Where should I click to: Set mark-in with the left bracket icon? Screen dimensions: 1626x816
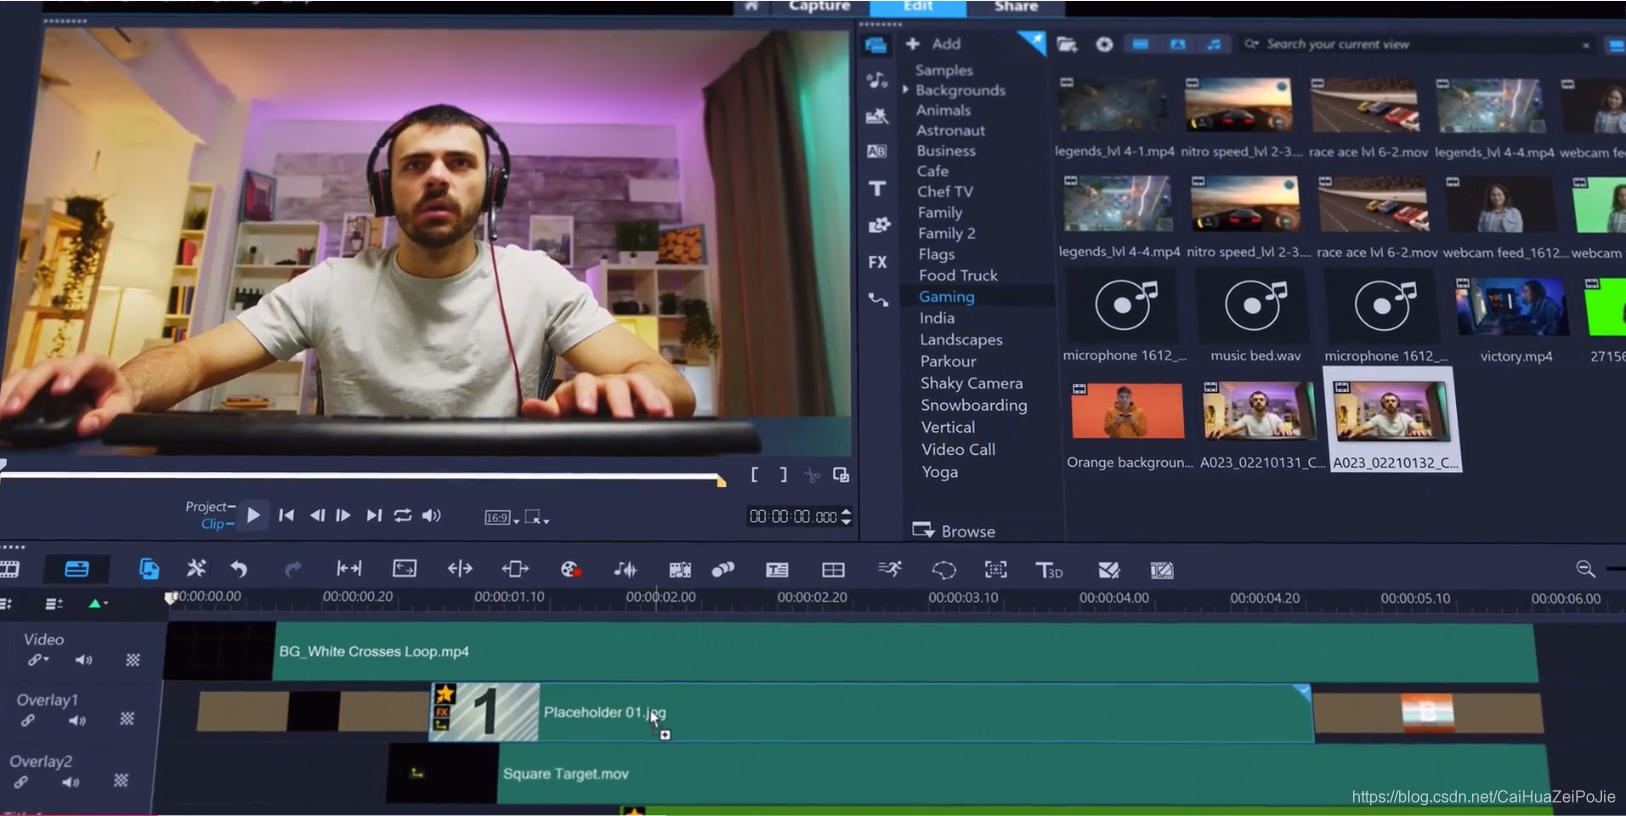pyautogui.click(x=754, y=475)
